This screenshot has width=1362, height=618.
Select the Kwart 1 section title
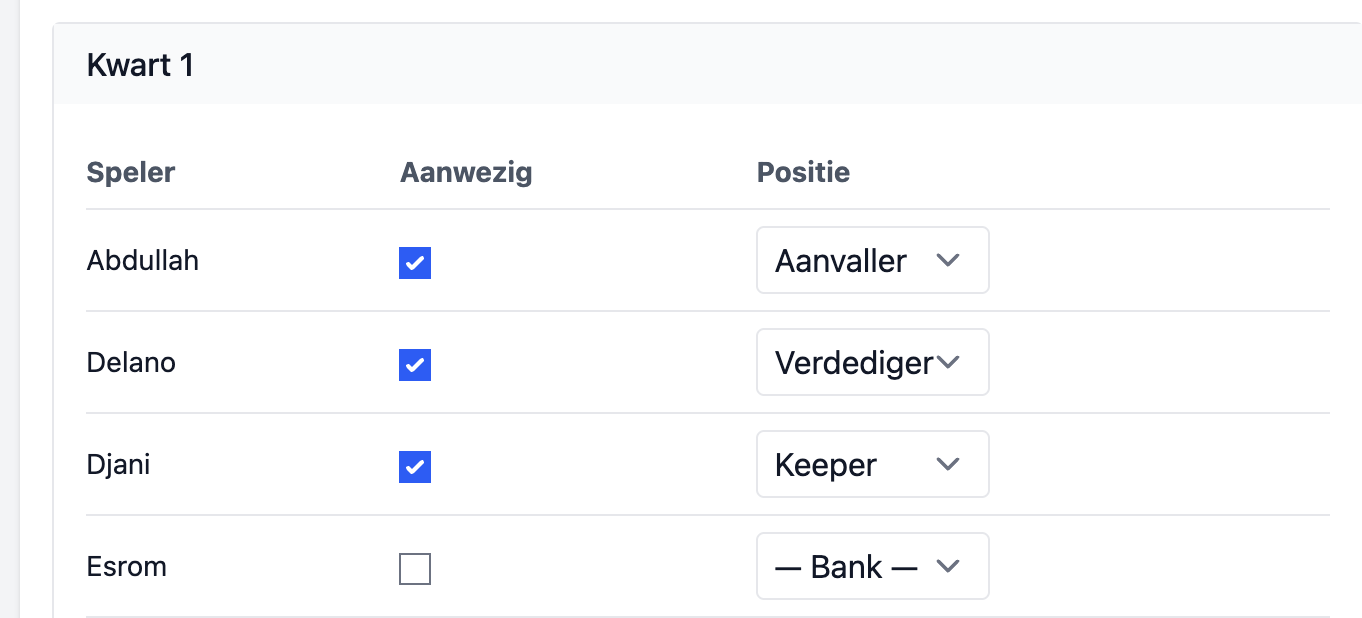(140, 64)
